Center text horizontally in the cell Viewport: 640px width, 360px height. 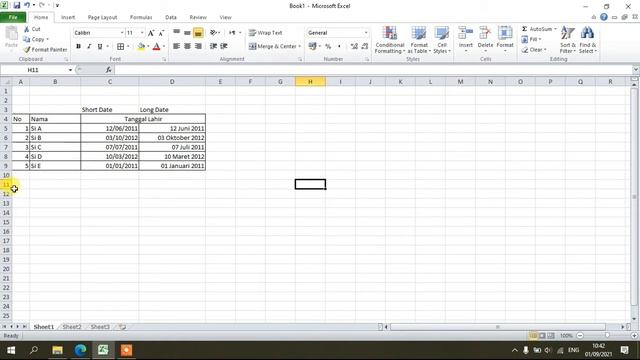tap(187, 46)
